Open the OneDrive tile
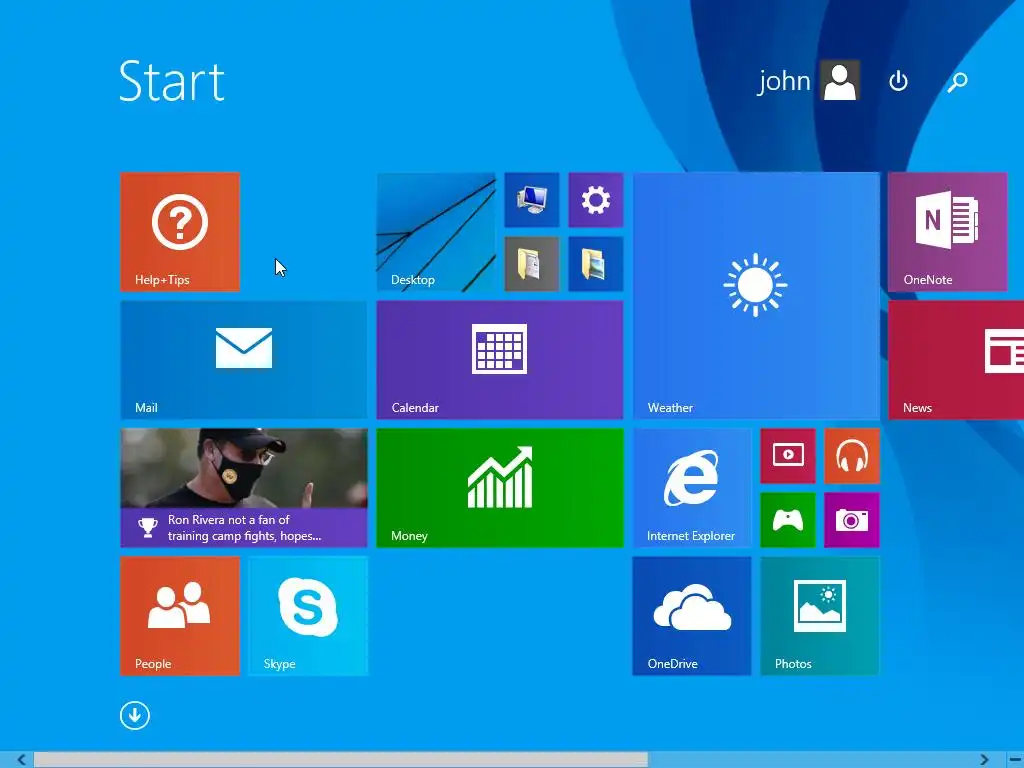Viewport: 1024px width, 768px height. pos(692,616)
